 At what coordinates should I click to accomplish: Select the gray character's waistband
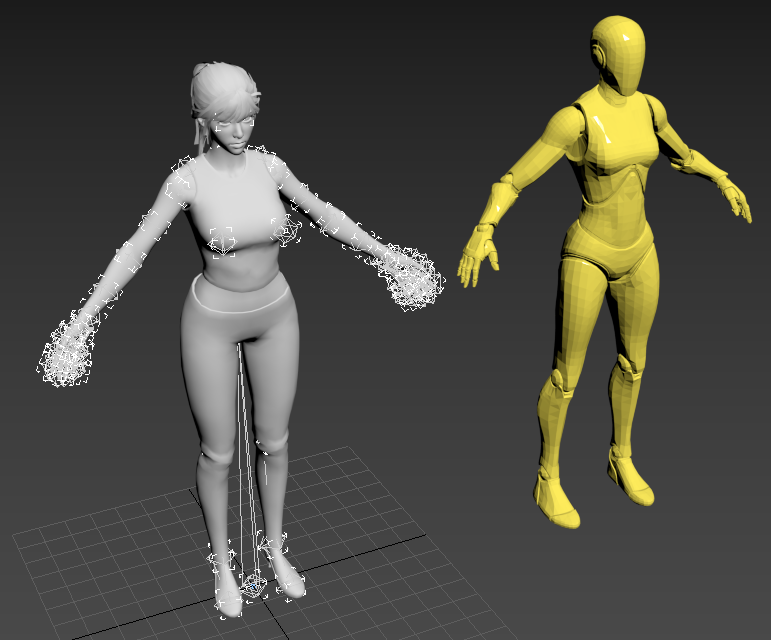(x=240, y=295)
